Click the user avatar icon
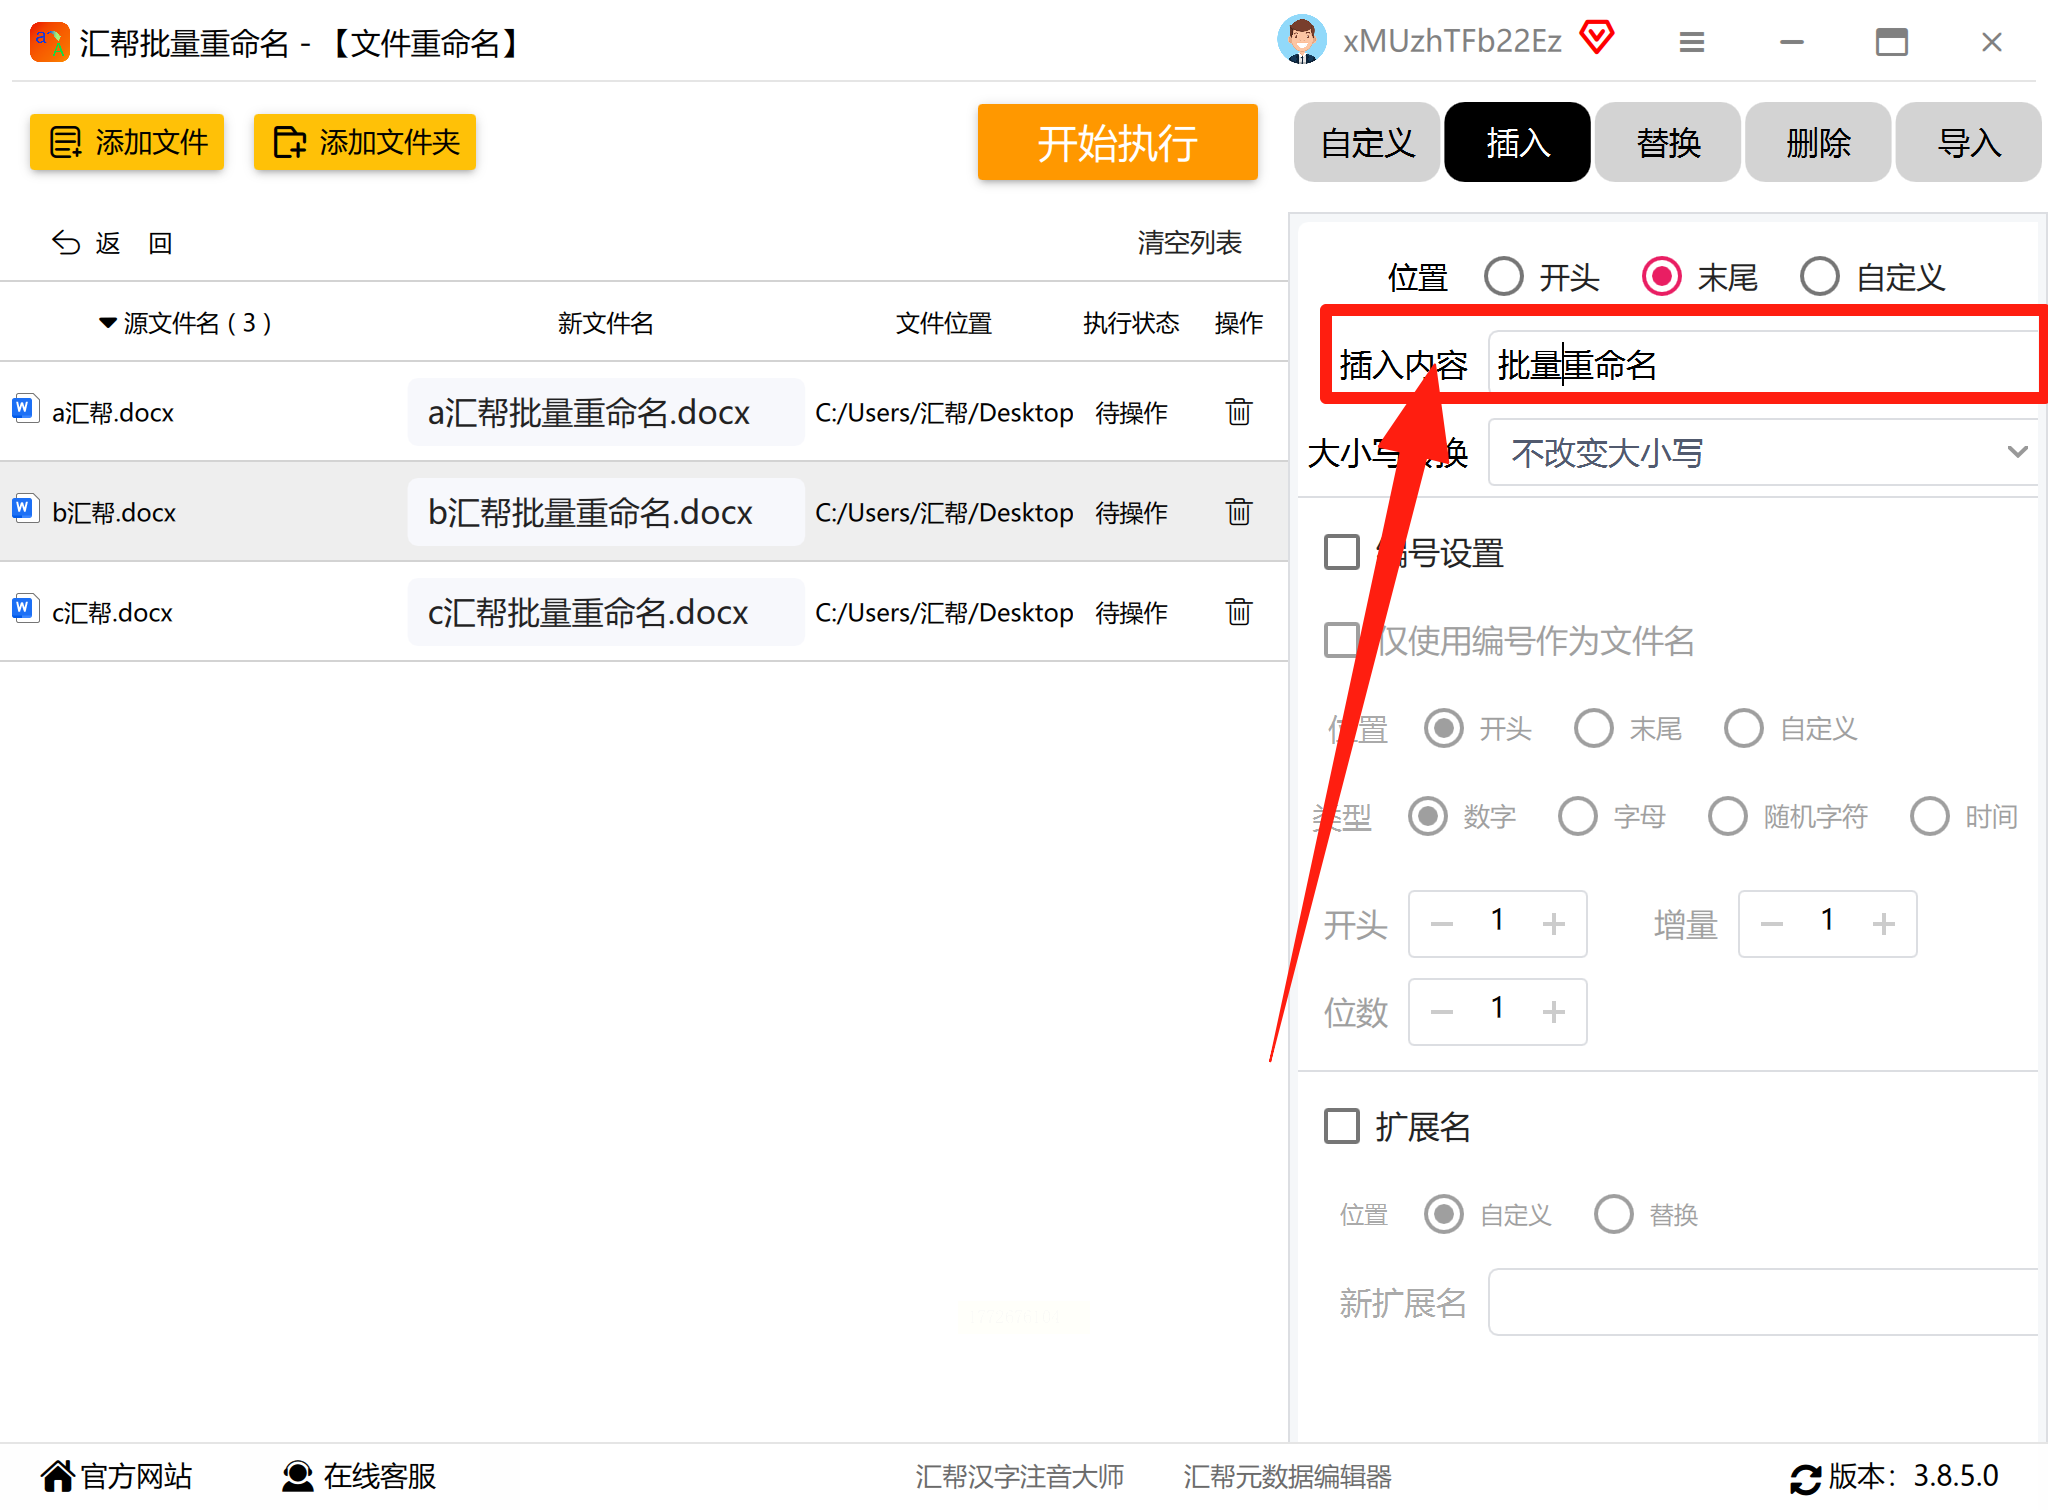Image resolution: width=2048 pixels, height=1510 pixels. point(1301,41)
